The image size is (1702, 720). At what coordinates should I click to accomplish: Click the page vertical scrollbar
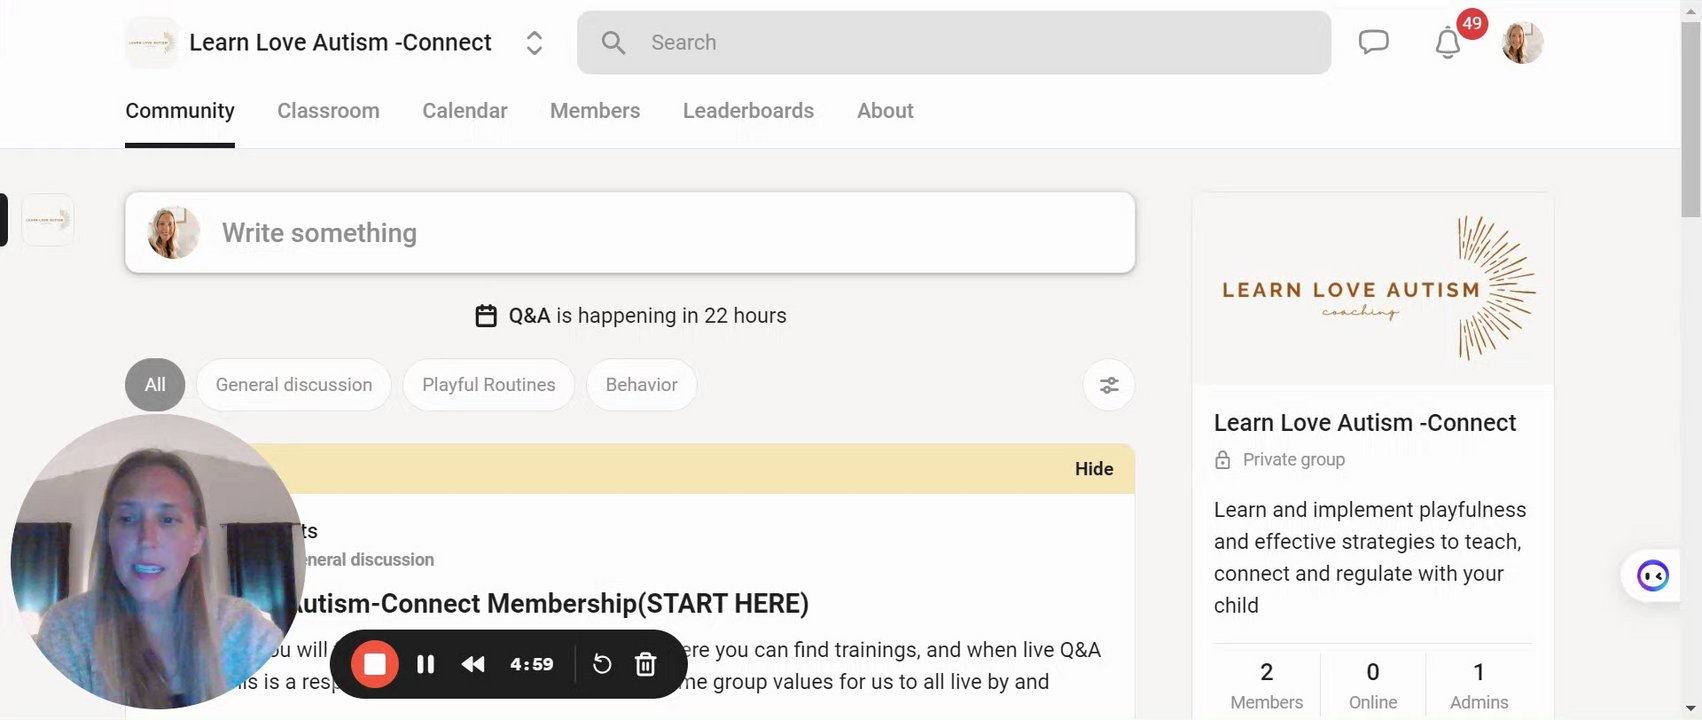pyautogui.click(x=1691, y=118)
